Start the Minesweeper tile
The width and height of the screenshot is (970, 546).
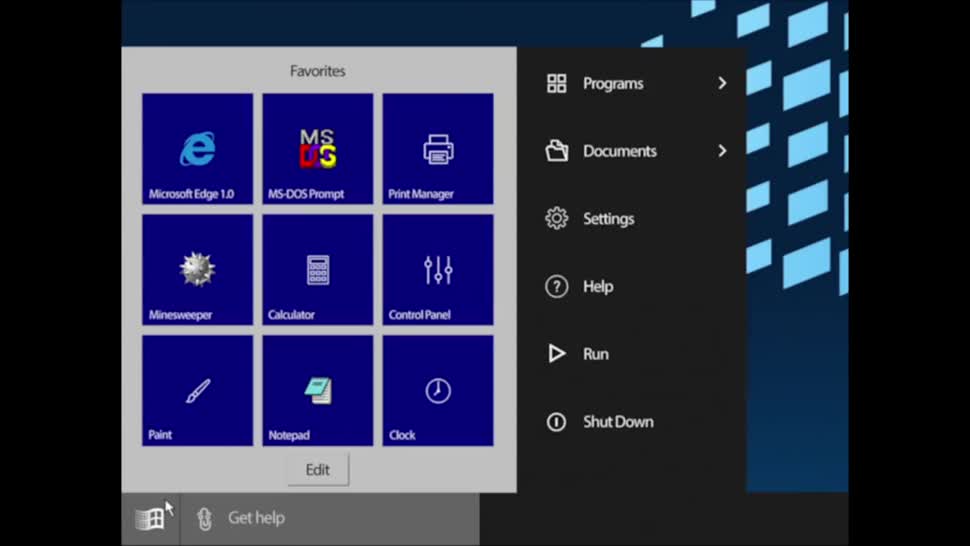(x=197, y=270)
